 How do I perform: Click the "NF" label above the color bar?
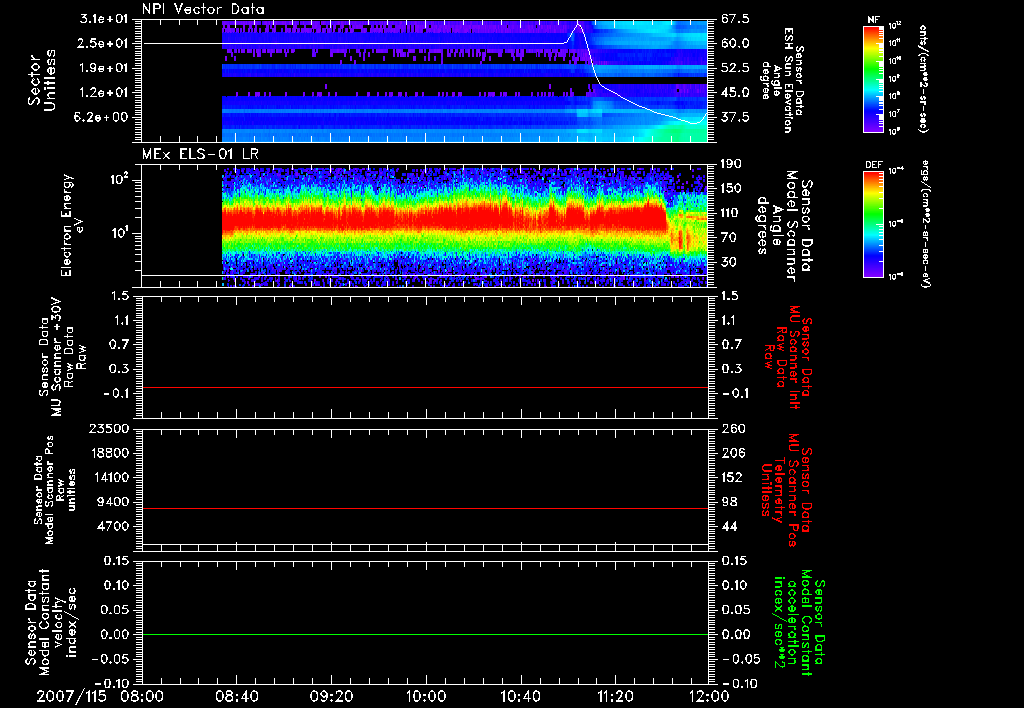coord(873,20)
